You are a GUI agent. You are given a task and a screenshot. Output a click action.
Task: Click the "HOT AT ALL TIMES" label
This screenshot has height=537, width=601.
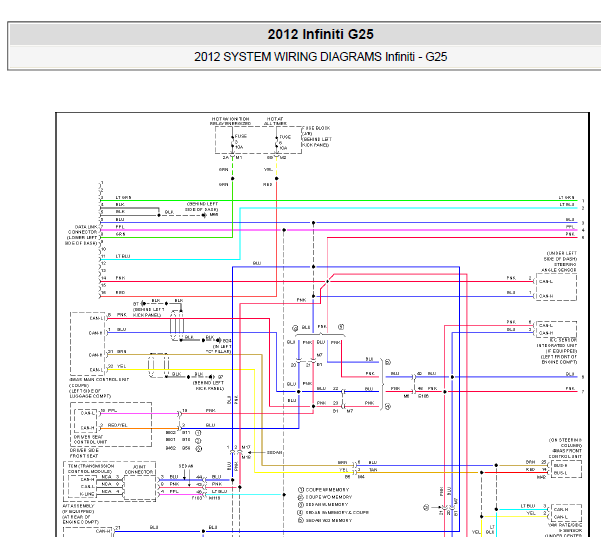(x=275, y=121)
